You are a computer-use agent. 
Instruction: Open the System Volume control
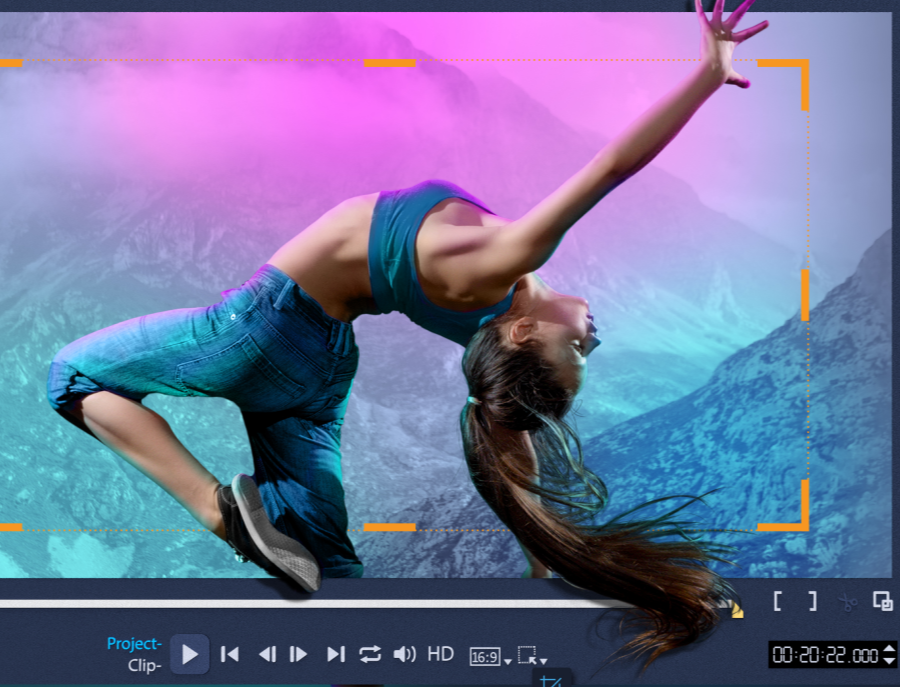(405, 654)
